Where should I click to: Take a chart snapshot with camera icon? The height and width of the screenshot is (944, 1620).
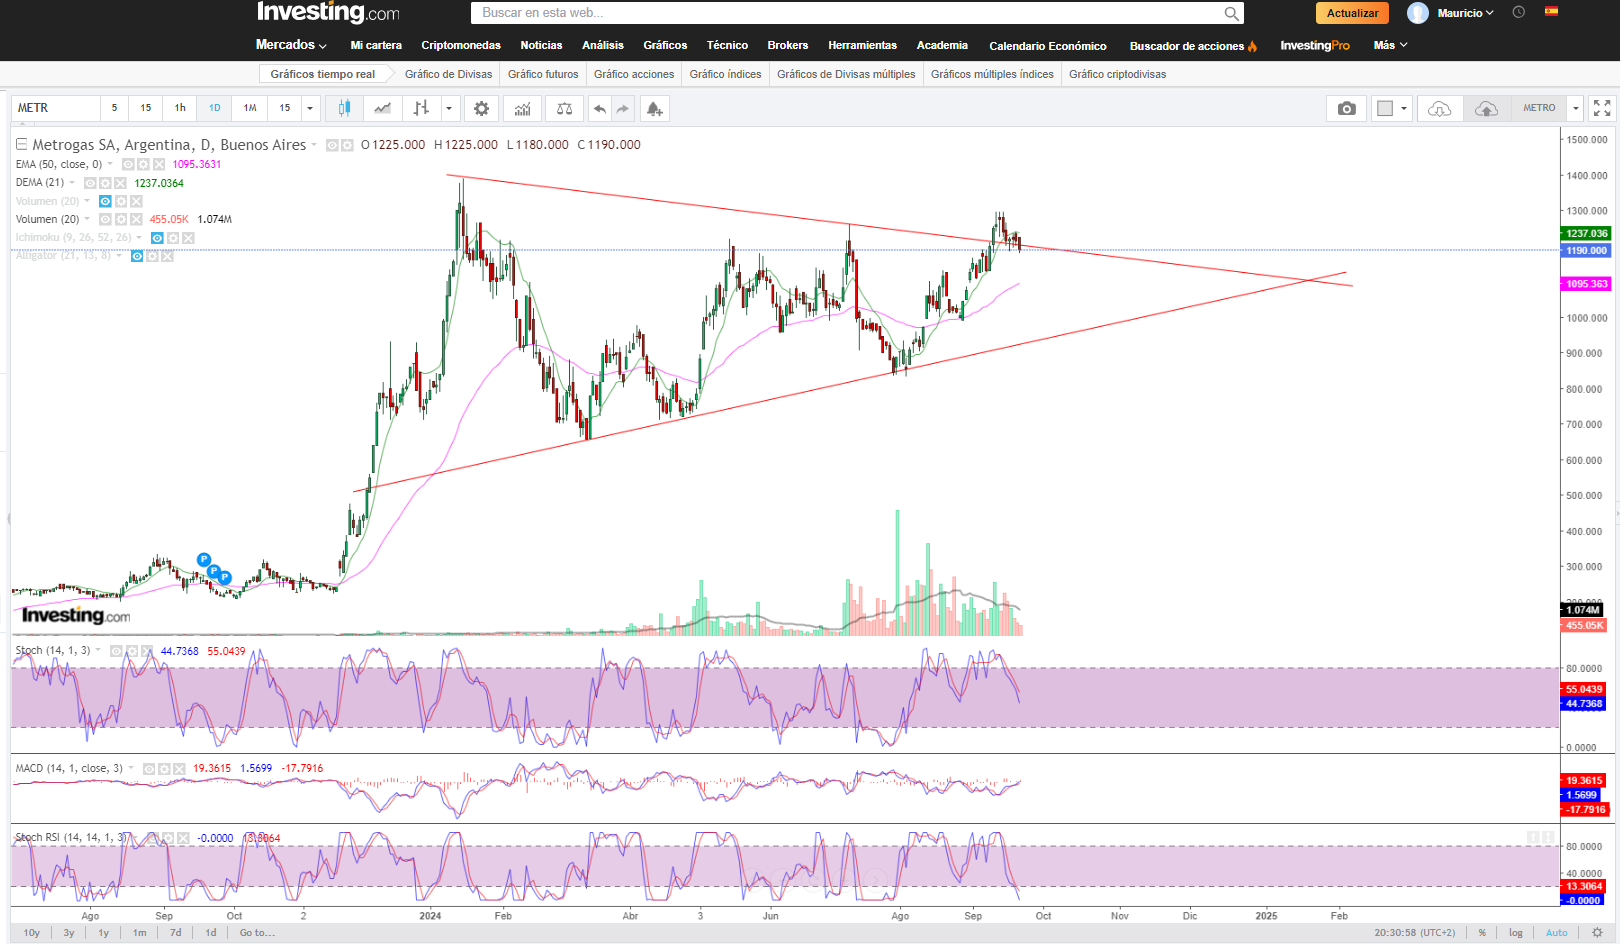(1347, 108)
